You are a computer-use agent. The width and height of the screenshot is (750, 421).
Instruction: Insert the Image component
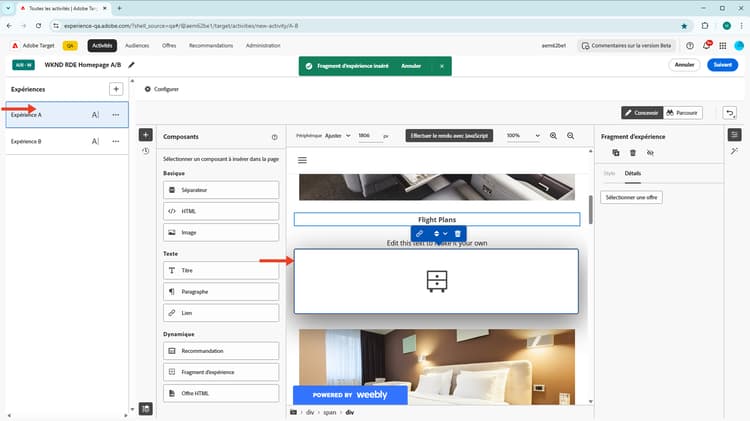(x=221, y=233)
